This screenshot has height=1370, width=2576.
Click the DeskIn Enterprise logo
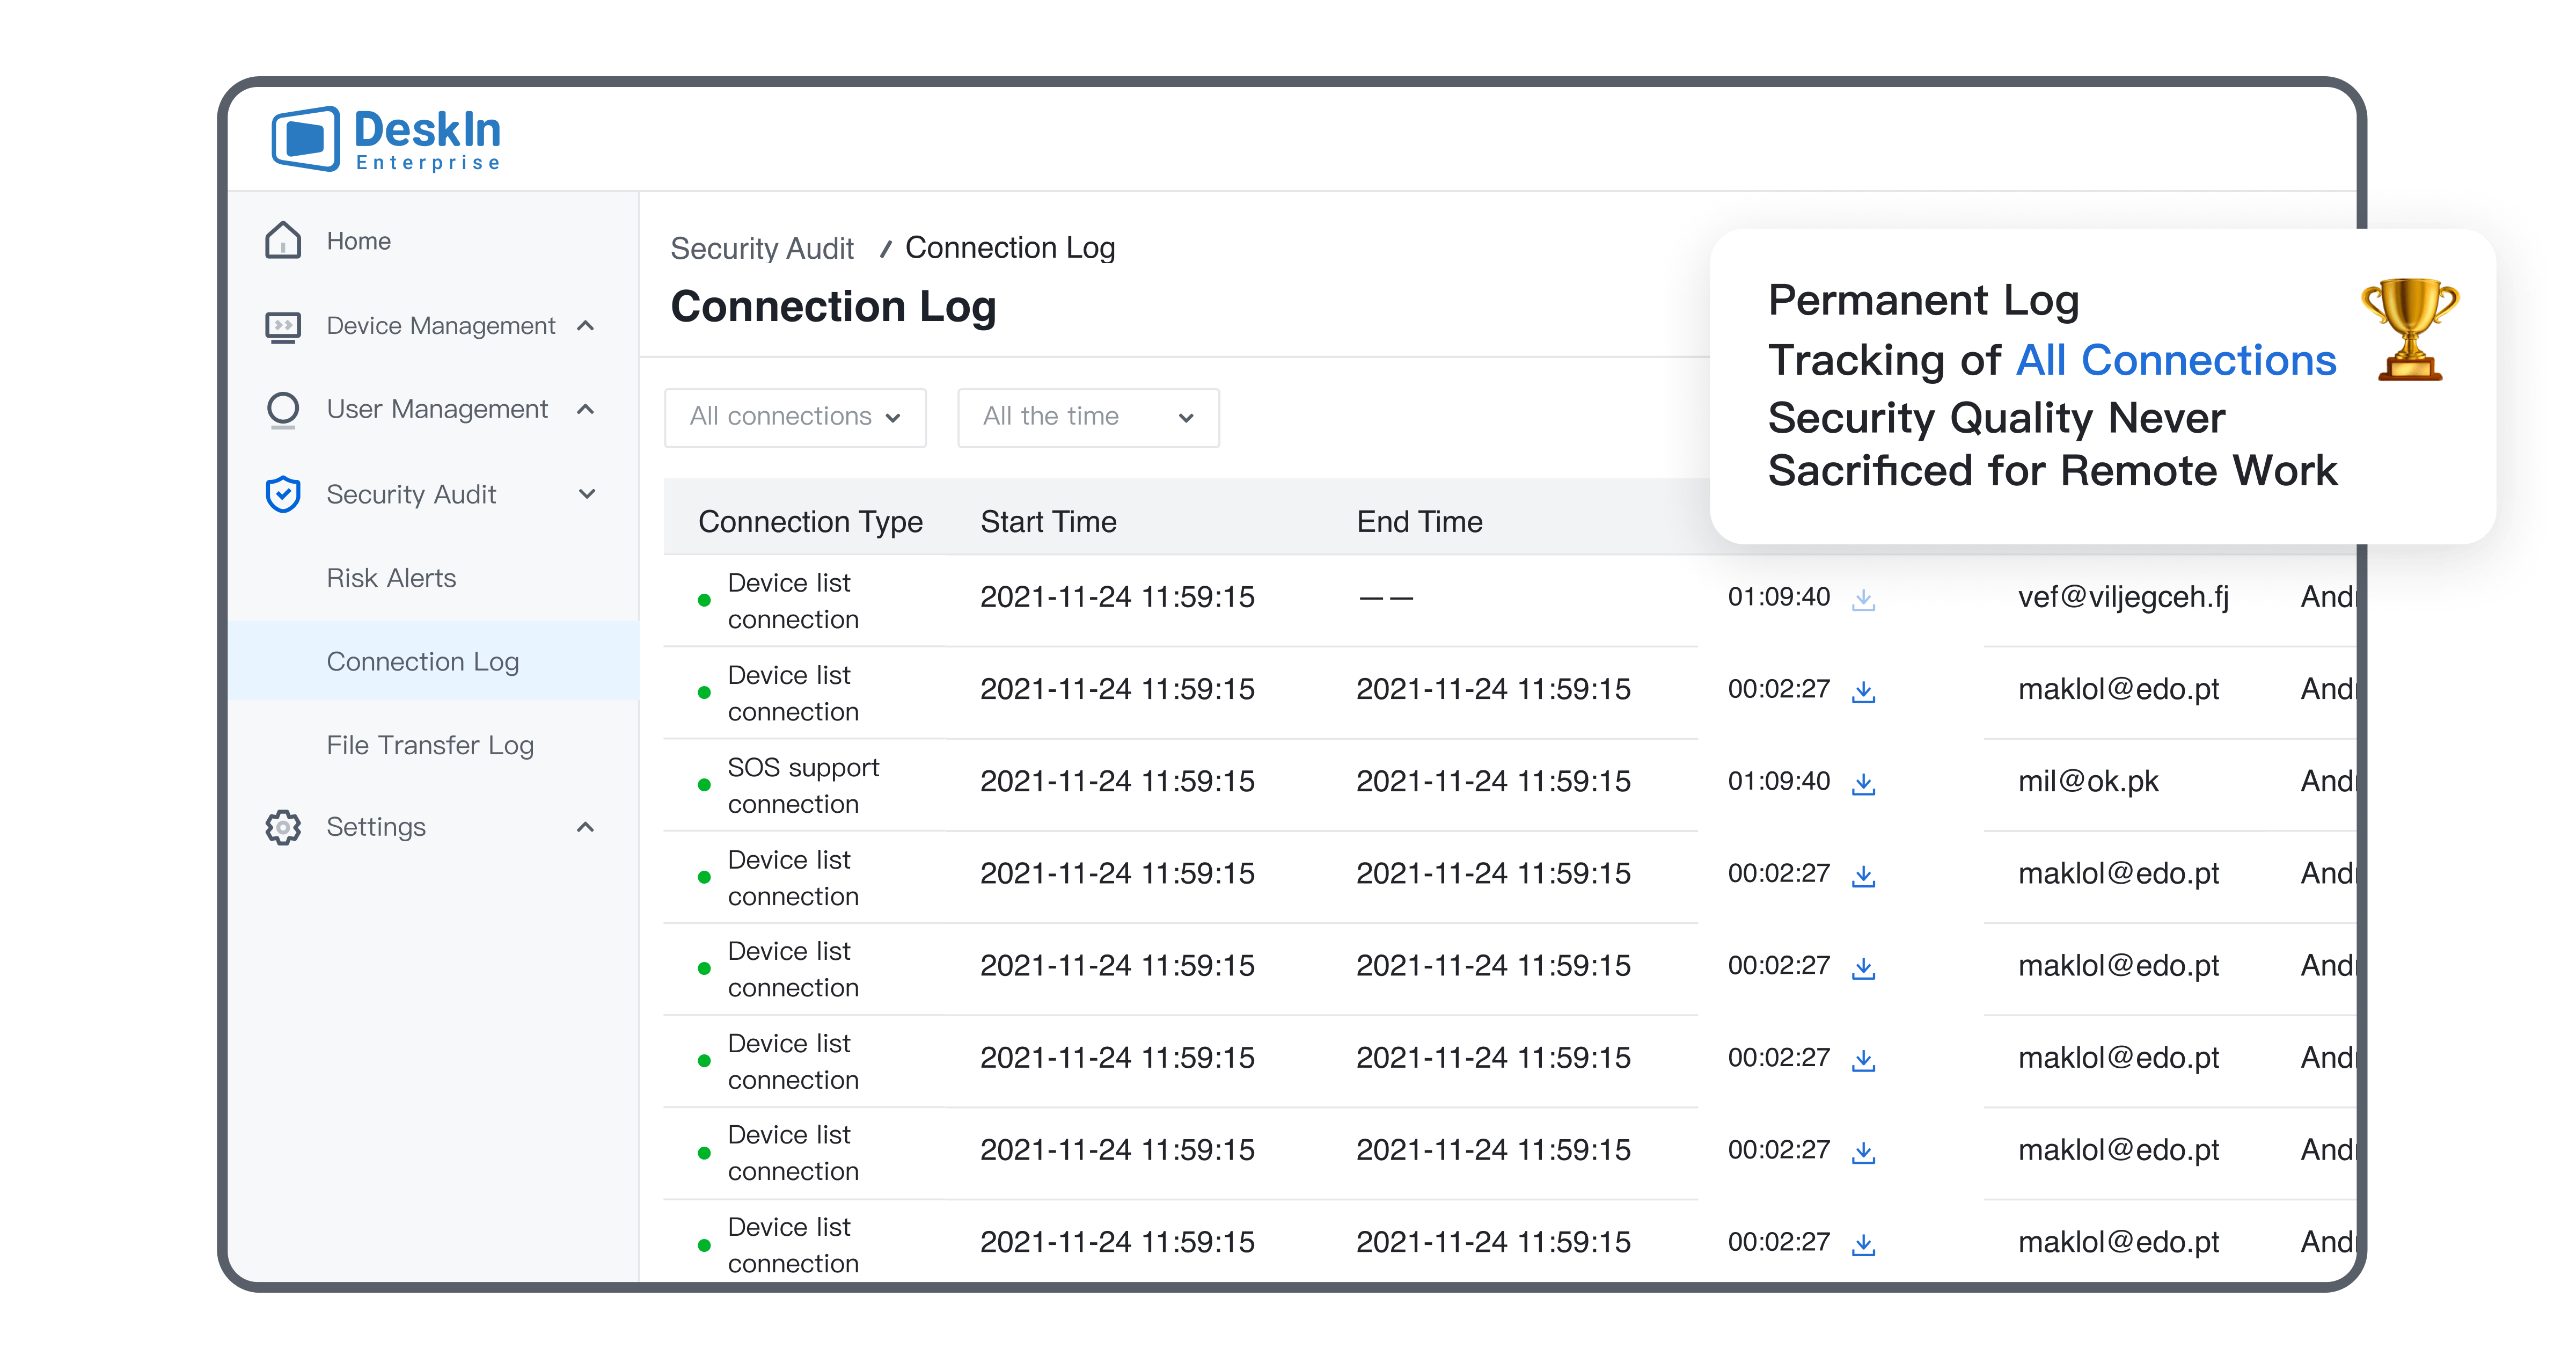386,139
